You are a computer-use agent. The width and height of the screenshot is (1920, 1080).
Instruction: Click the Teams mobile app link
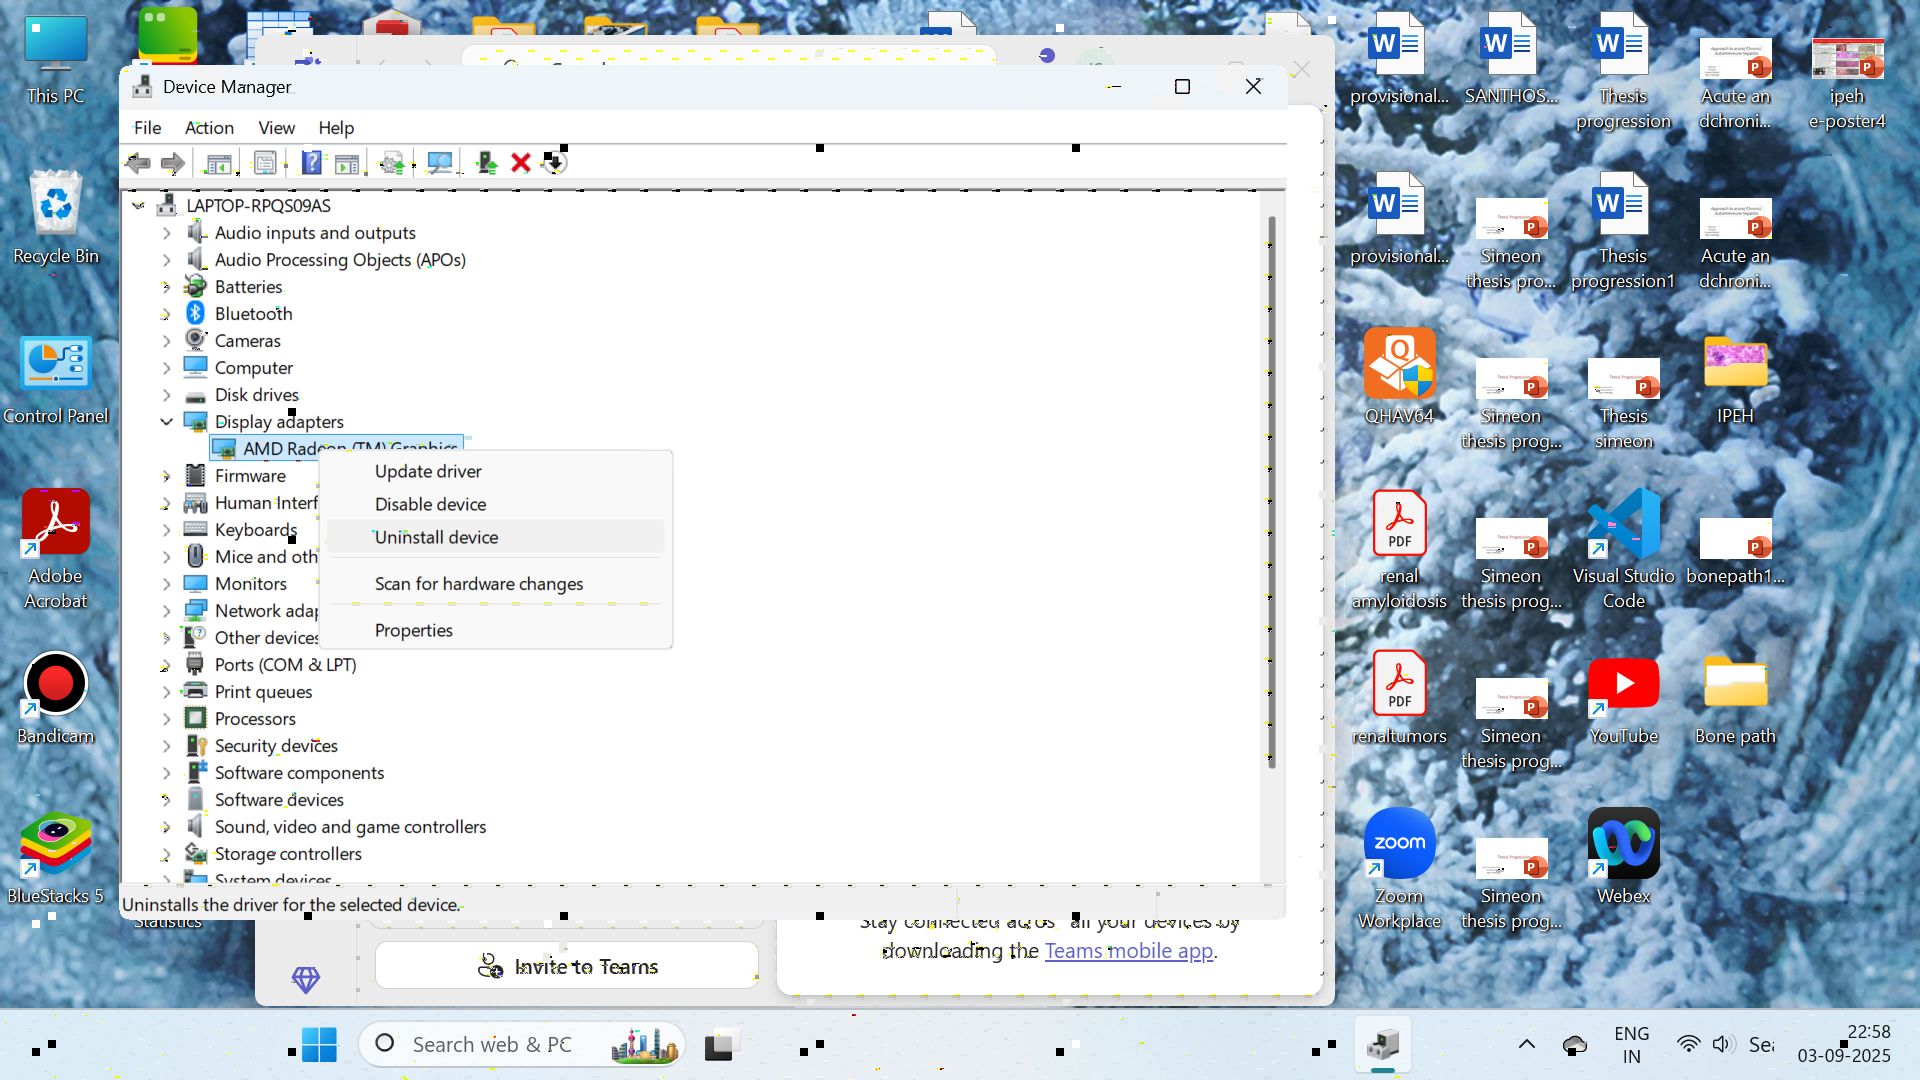[x=1128, y=951]
